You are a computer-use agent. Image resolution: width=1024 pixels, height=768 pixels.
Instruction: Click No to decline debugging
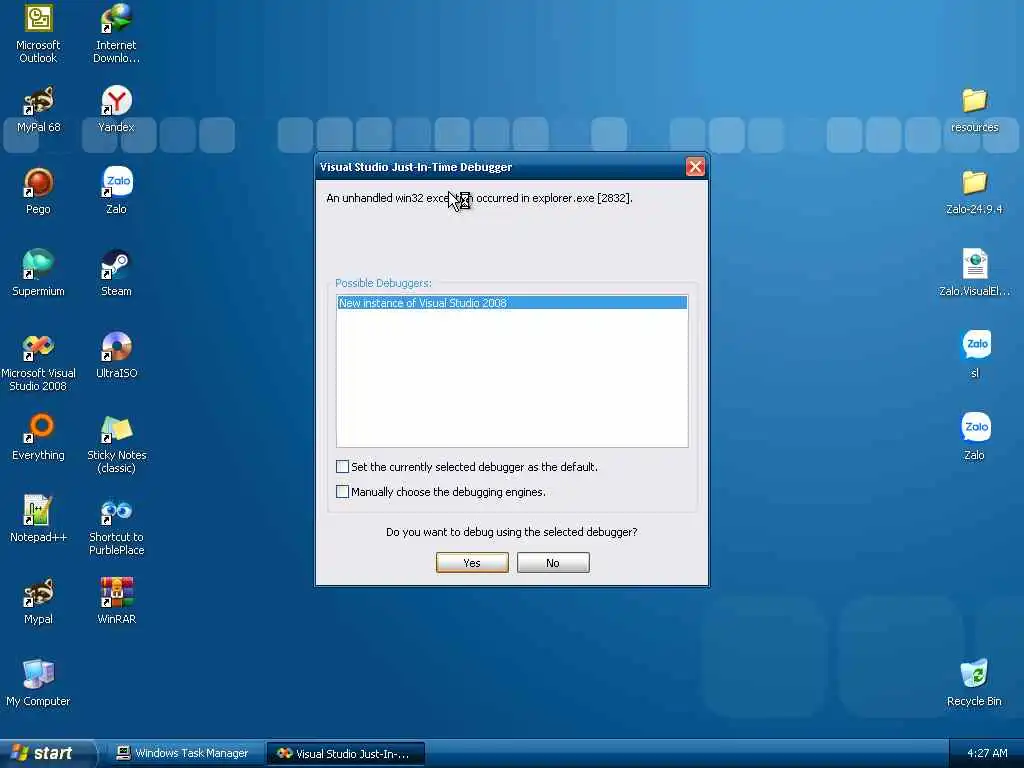pos(553,563)
